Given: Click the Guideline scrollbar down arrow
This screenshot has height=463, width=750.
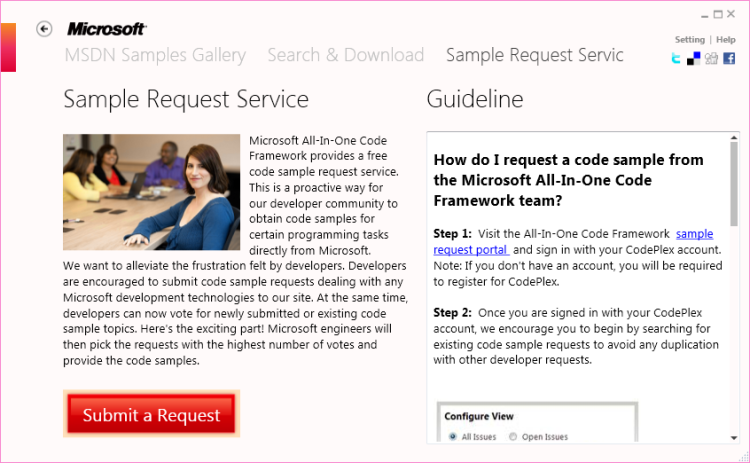Looking at the screenshot, I should (734, 438).
